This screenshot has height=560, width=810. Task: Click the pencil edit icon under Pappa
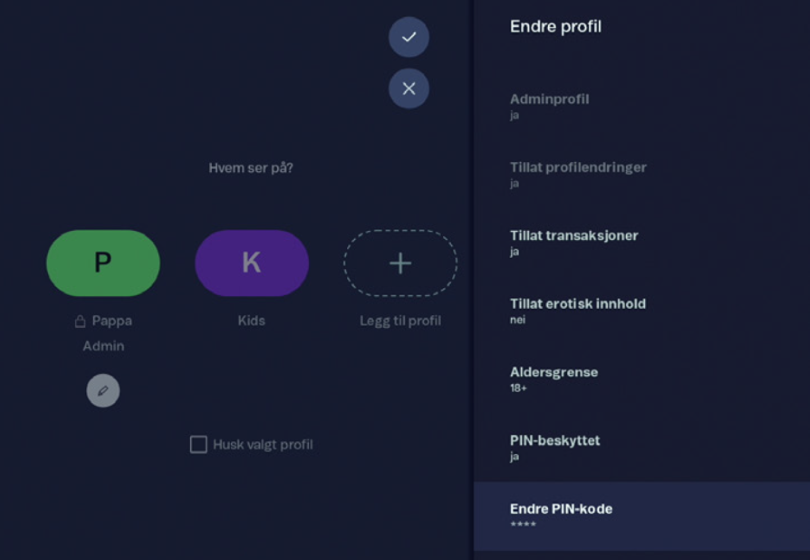(x=103, y=391)
